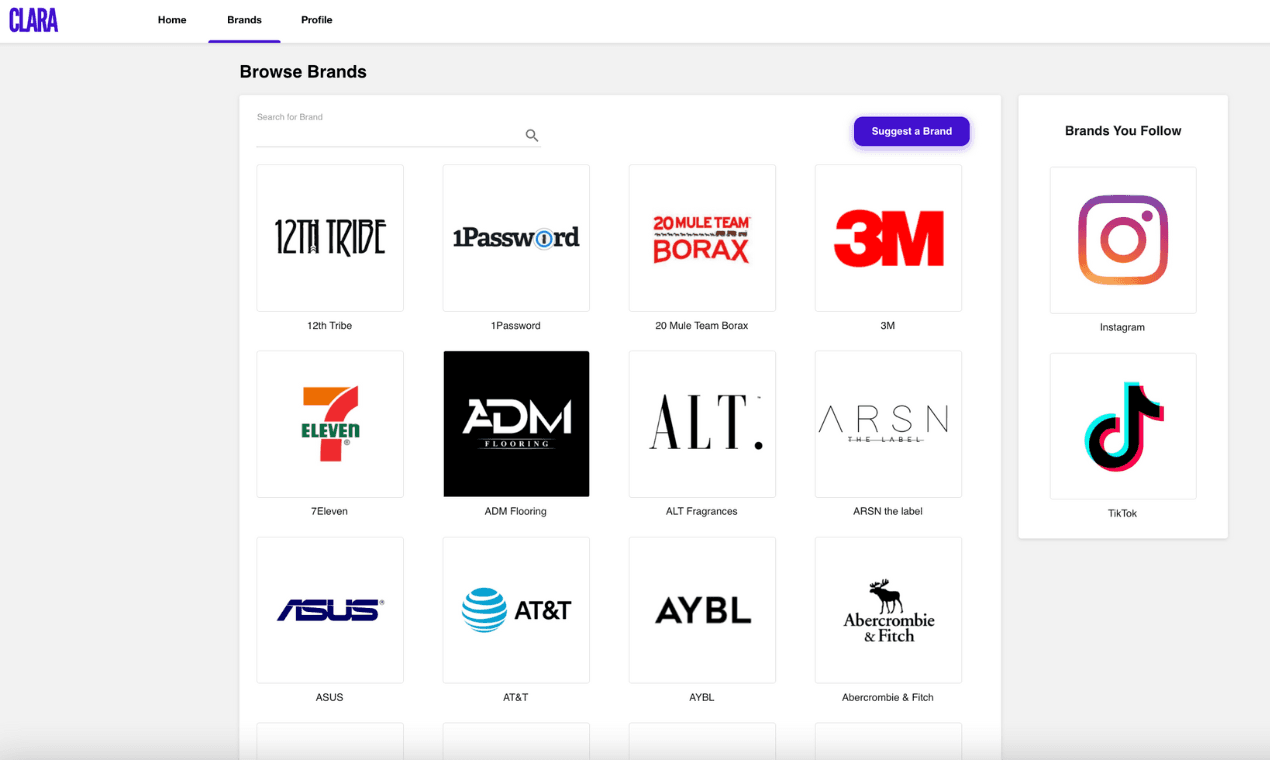Click the 1Password name label
1270x760 pixels.
516,326
